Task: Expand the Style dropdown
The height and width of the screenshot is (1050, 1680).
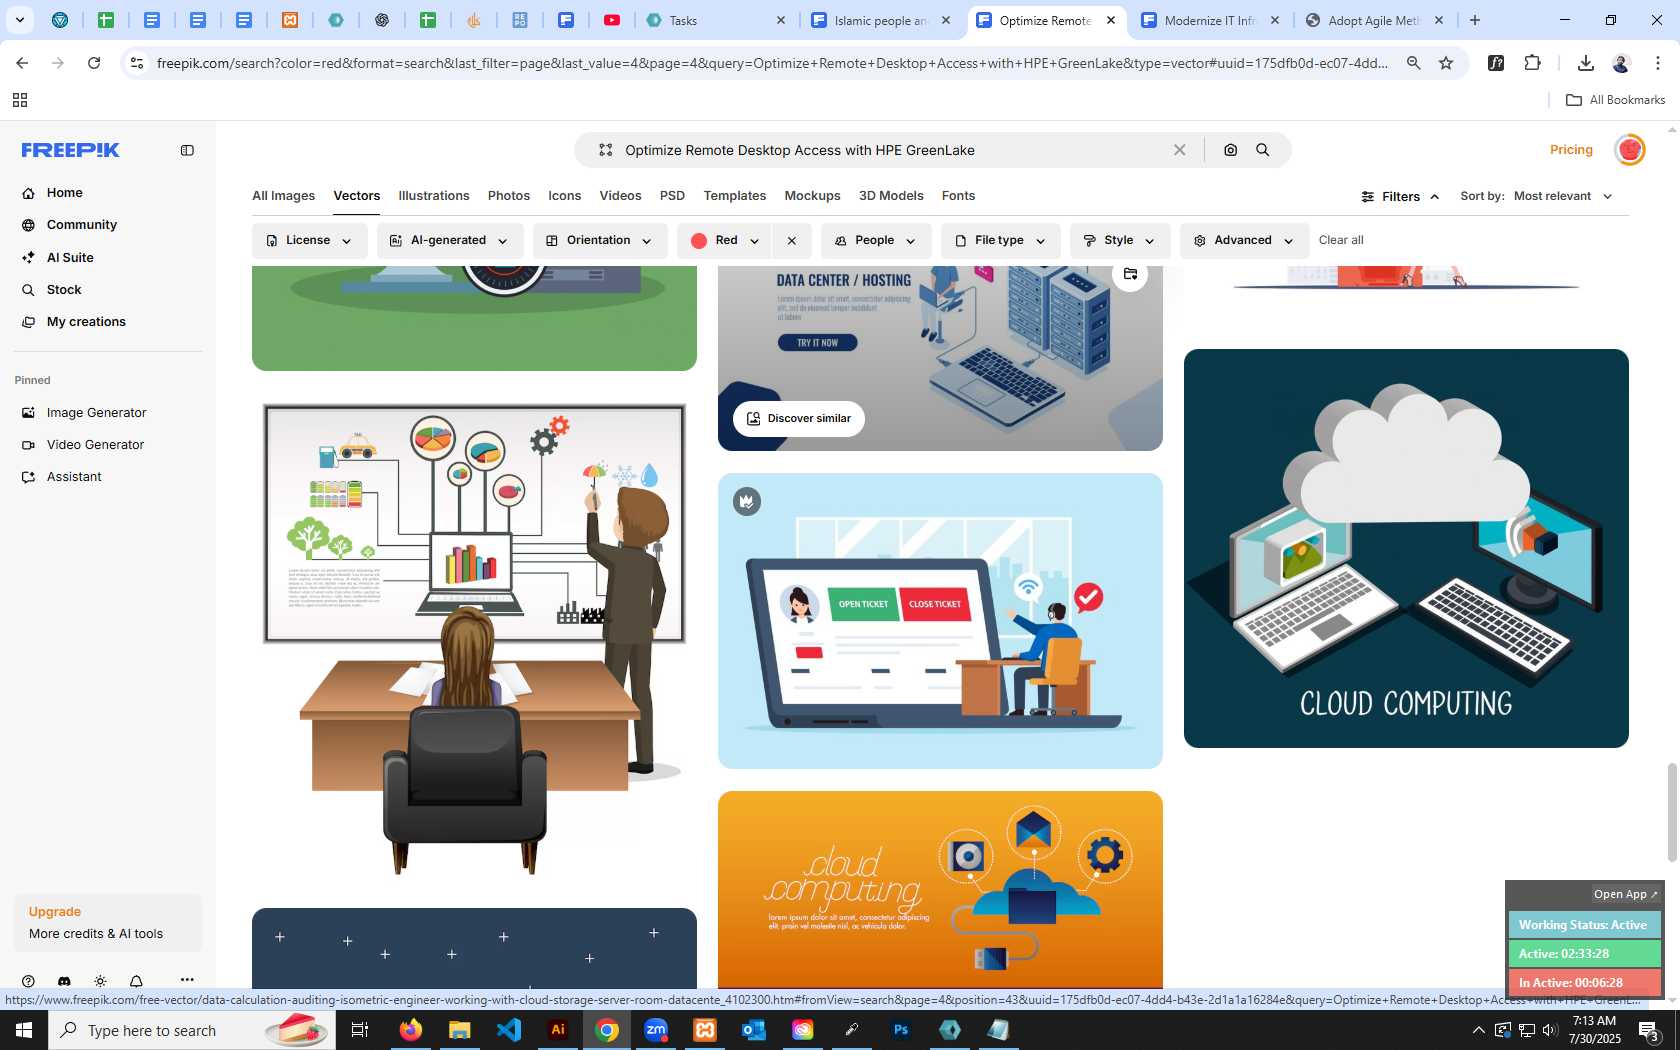Action: pos(1120,241)
